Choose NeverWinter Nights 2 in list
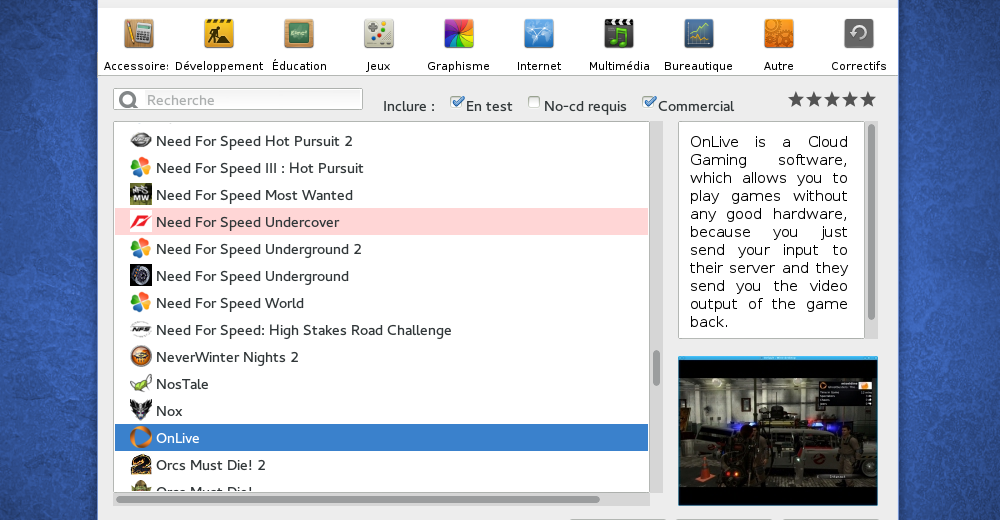The image size is (1000, 520). (x=227, y=357)
